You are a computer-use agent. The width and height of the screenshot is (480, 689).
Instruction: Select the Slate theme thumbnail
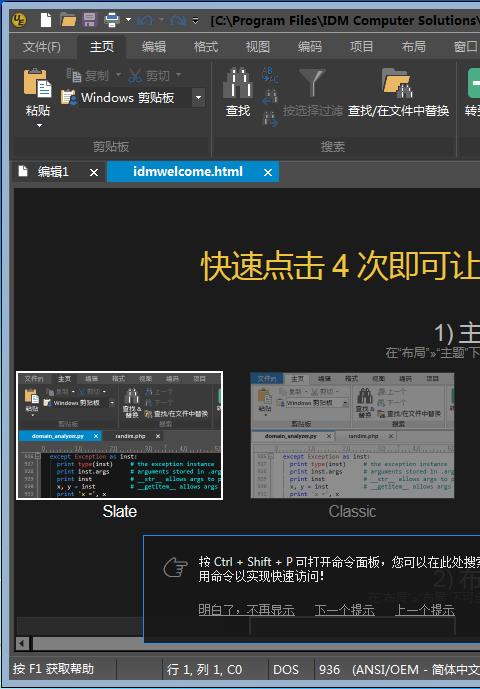click(x=120, y=435)
